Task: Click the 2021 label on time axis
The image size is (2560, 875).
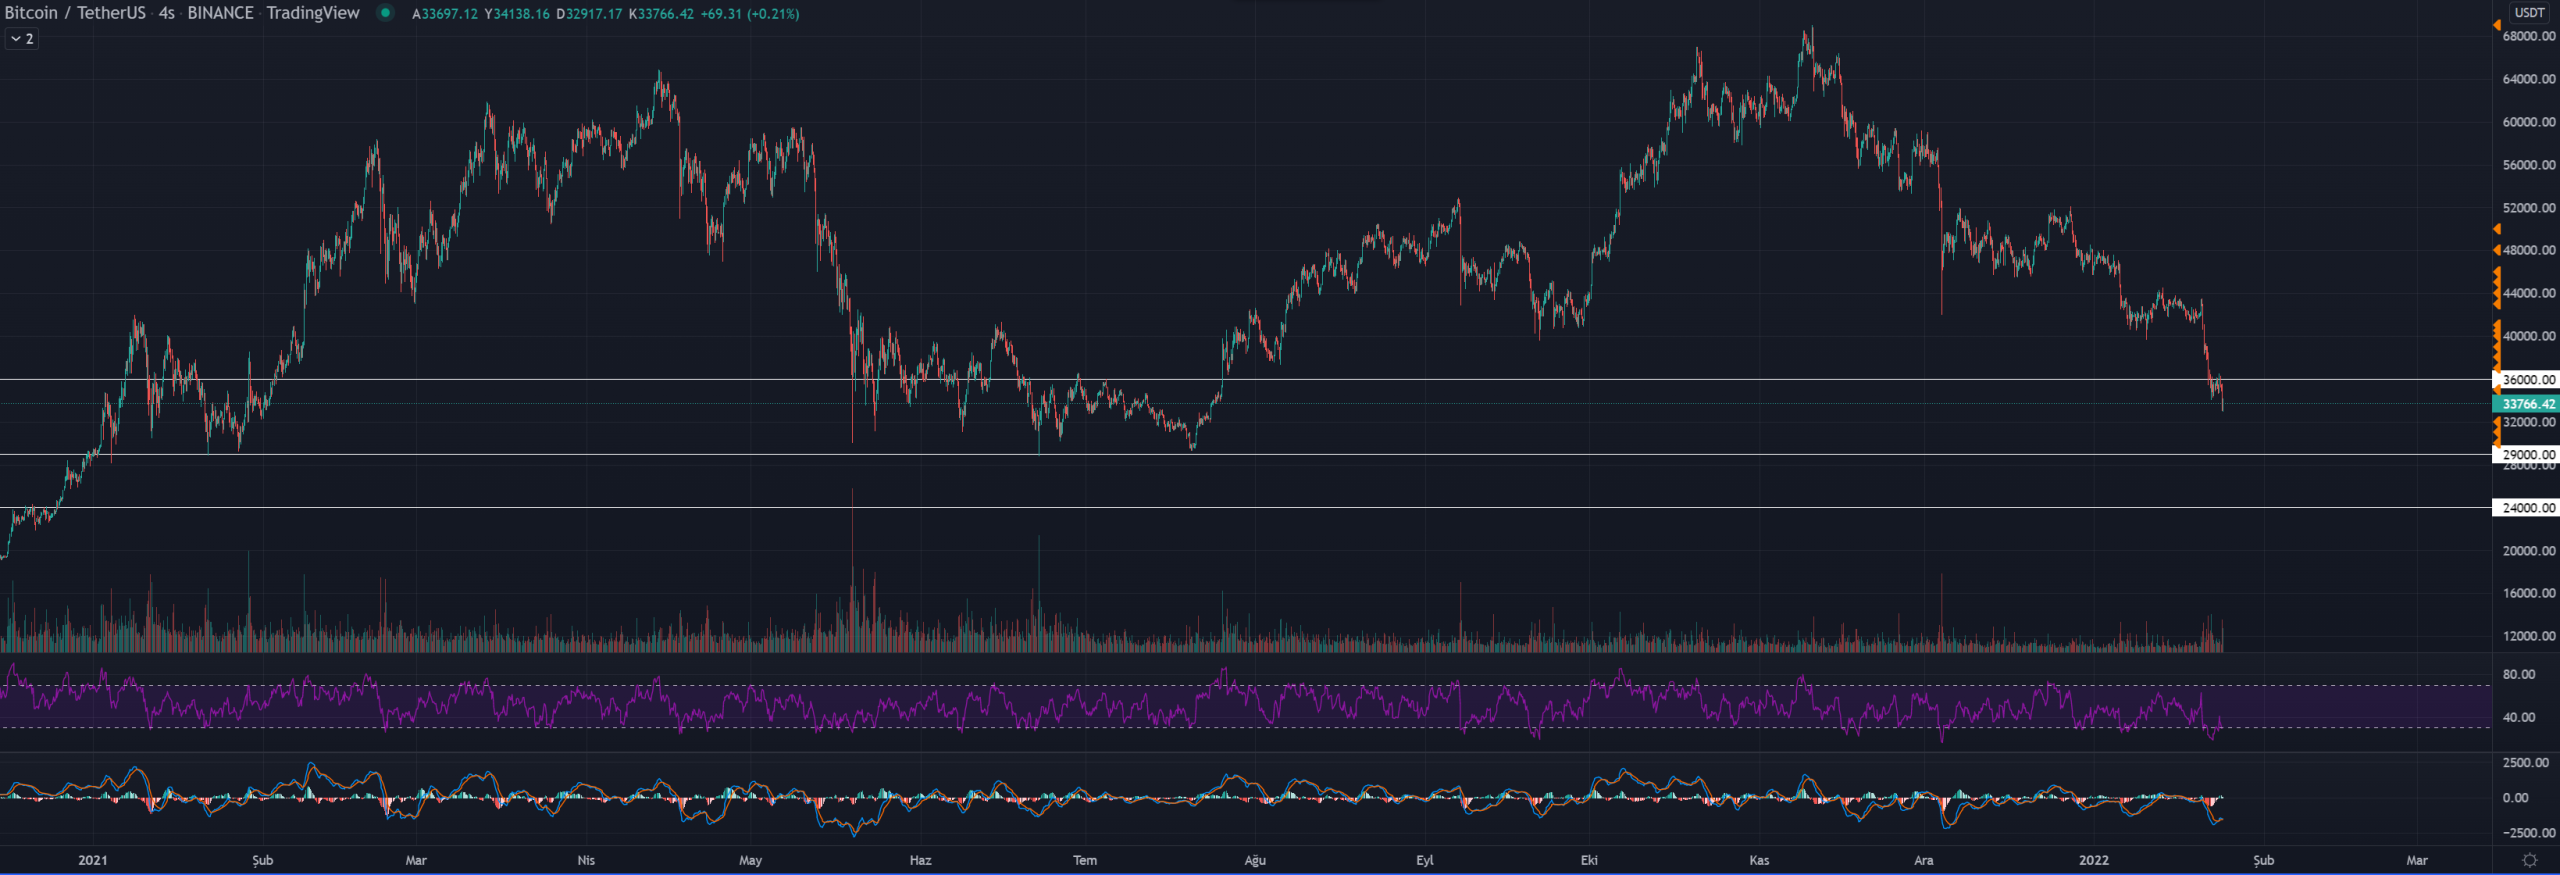Action: (x=92, y=860)
